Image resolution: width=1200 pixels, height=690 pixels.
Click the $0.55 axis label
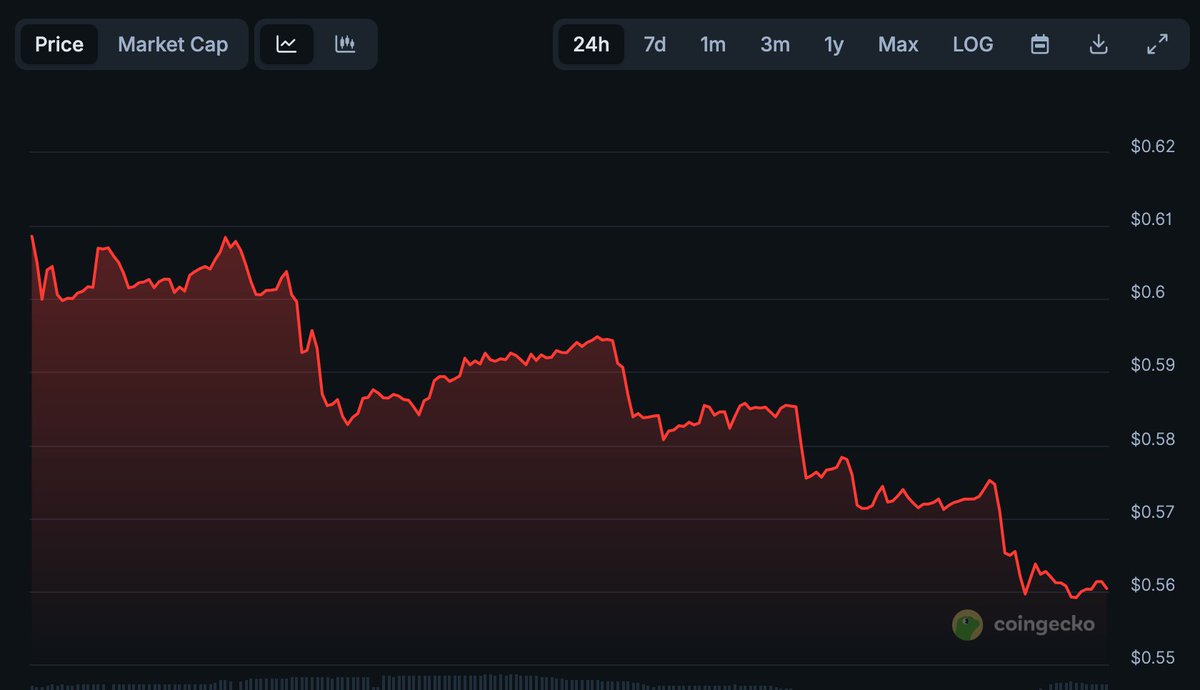coord(1153,658)
